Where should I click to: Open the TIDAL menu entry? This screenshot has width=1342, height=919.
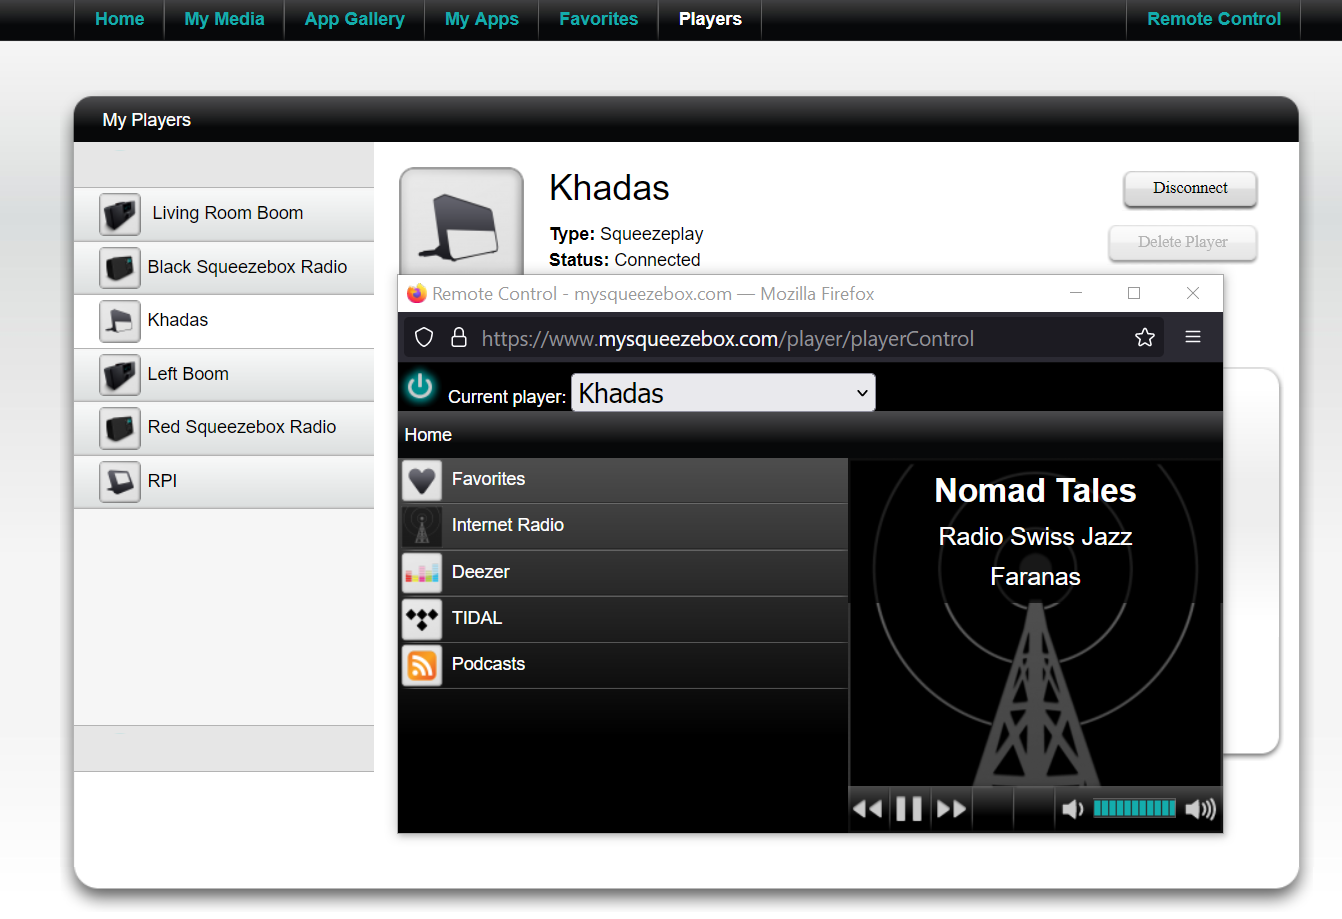[x=623, y=619]
